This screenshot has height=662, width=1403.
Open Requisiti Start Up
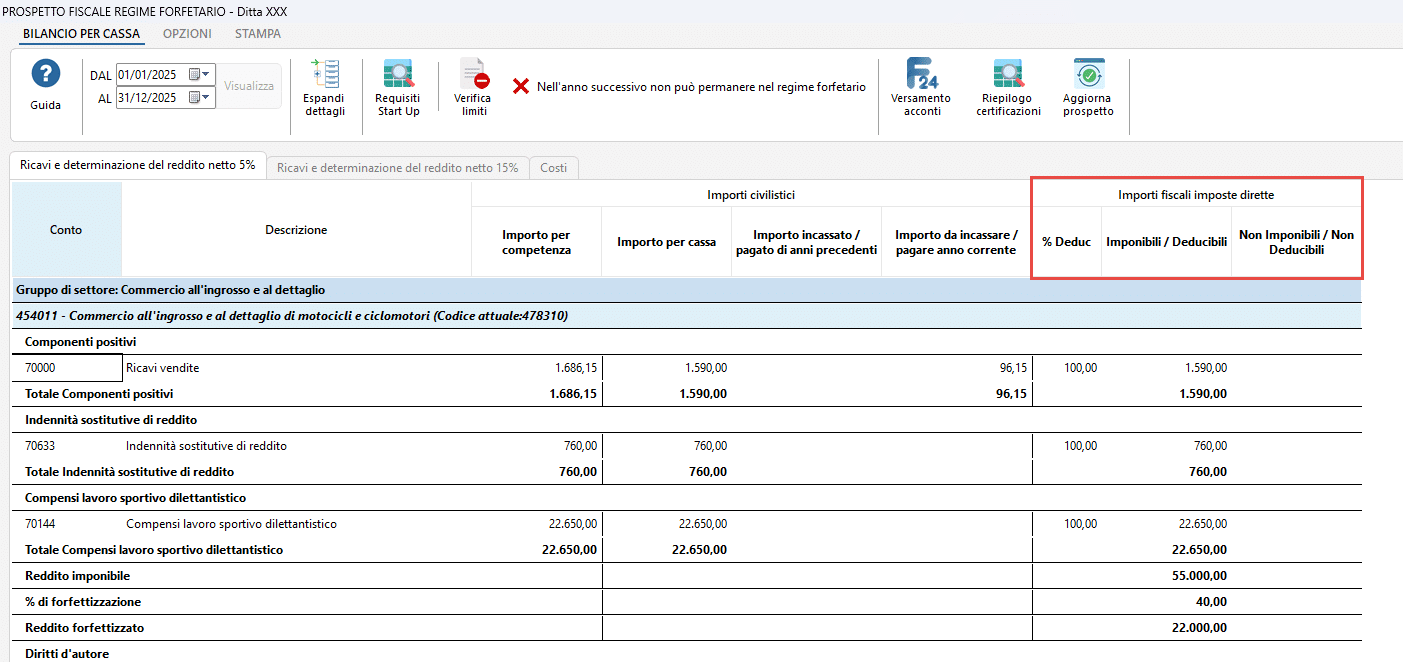(x=397, y=88)
